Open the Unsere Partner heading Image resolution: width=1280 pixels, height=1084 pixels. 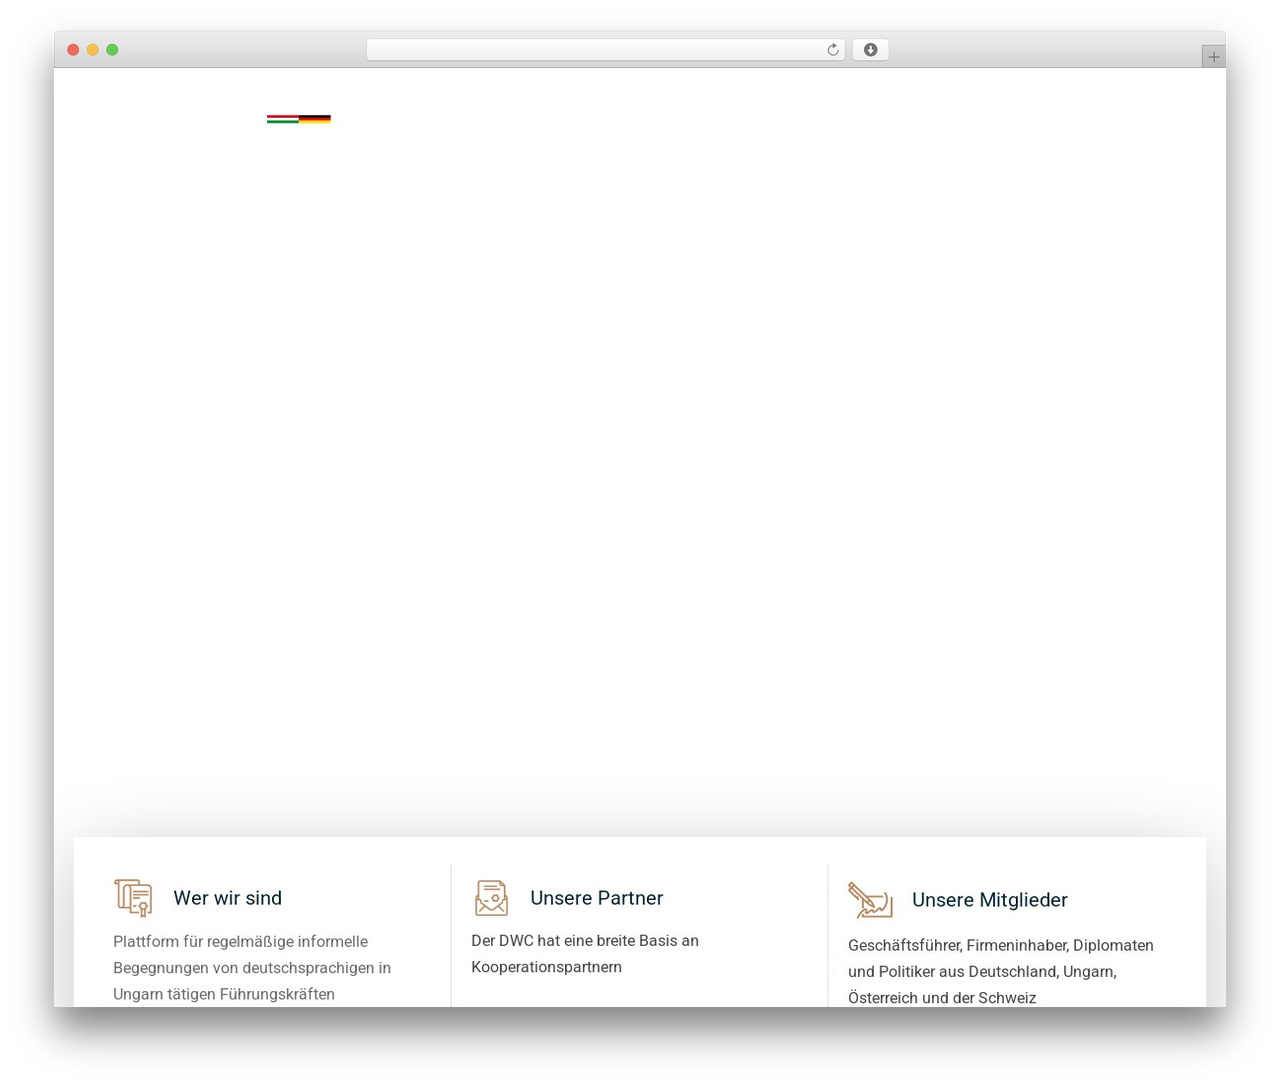pyautogui.click(x=597, y=898)
